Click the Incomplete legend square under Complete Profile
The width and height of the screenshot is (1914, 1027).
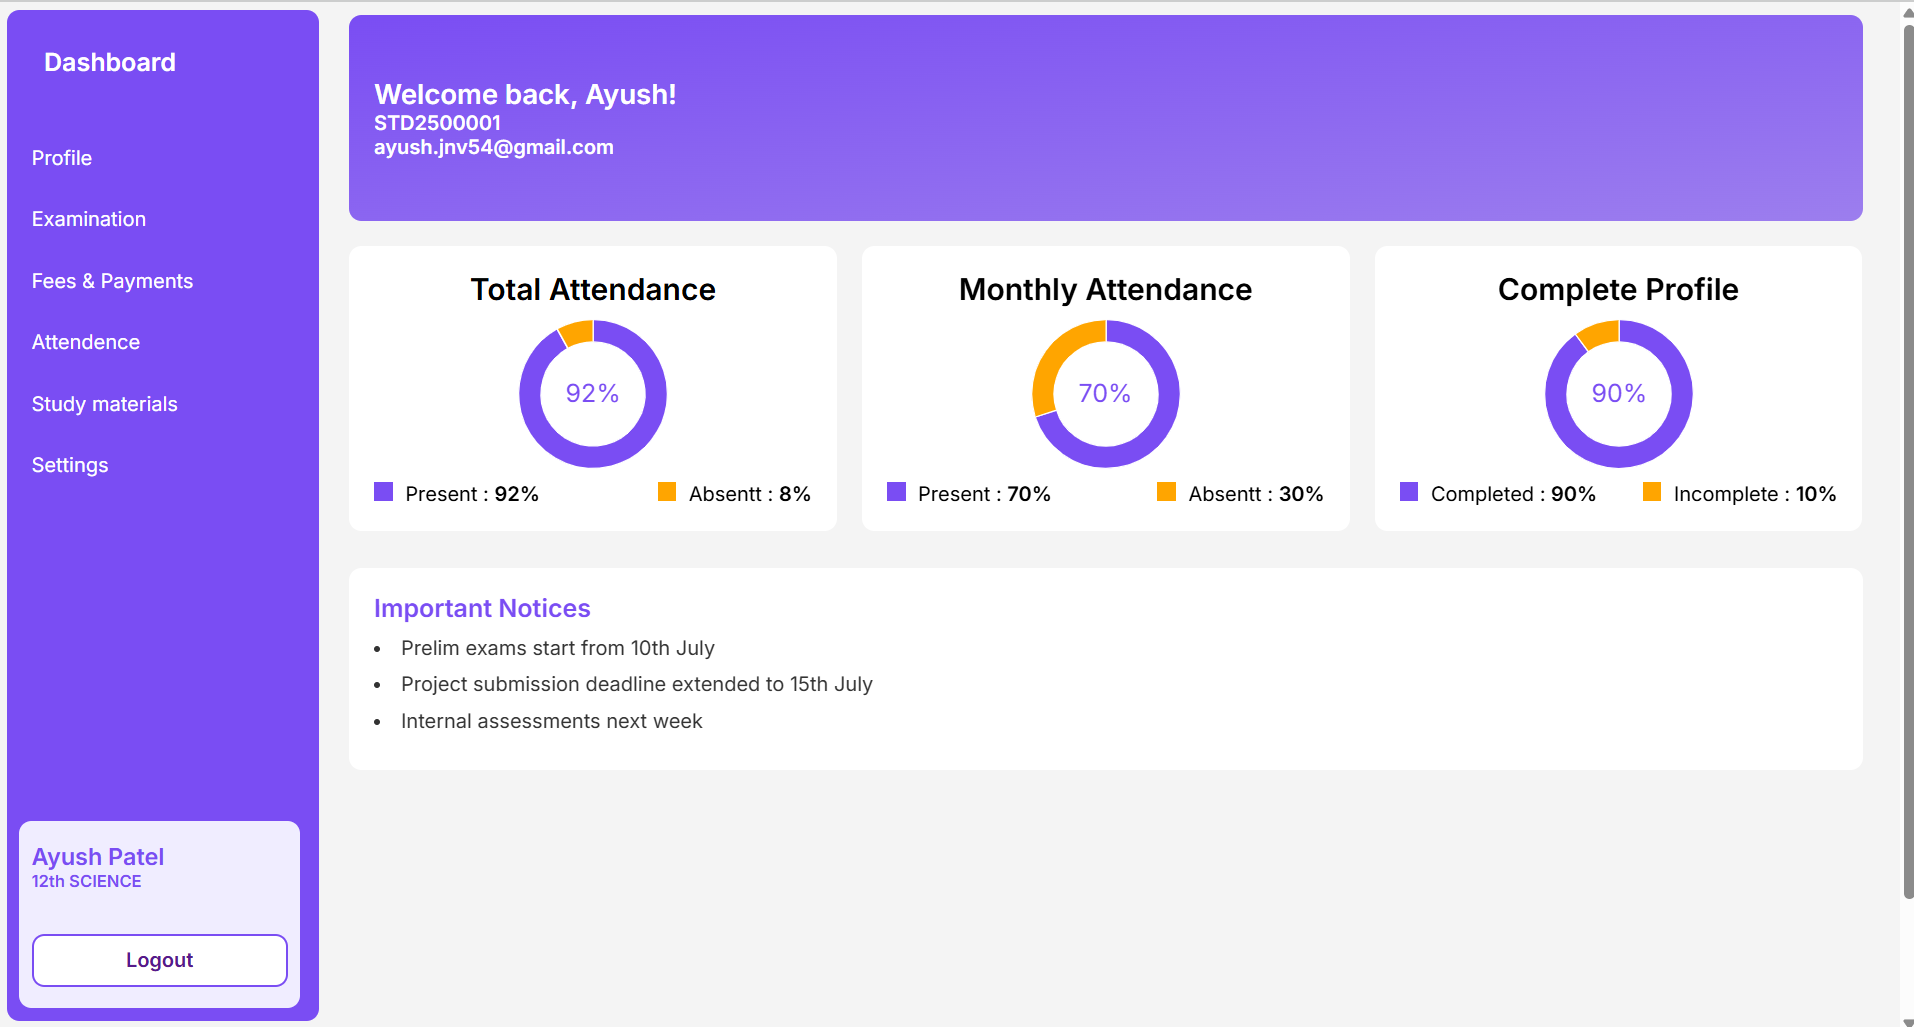point(1652,491)
